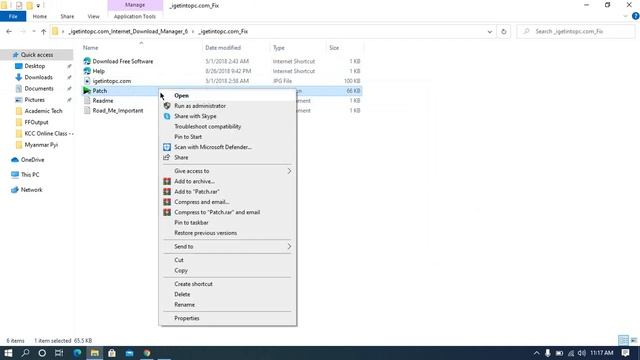
Task: Open Task View icon in taskbar
Action: tap(59, 353)
